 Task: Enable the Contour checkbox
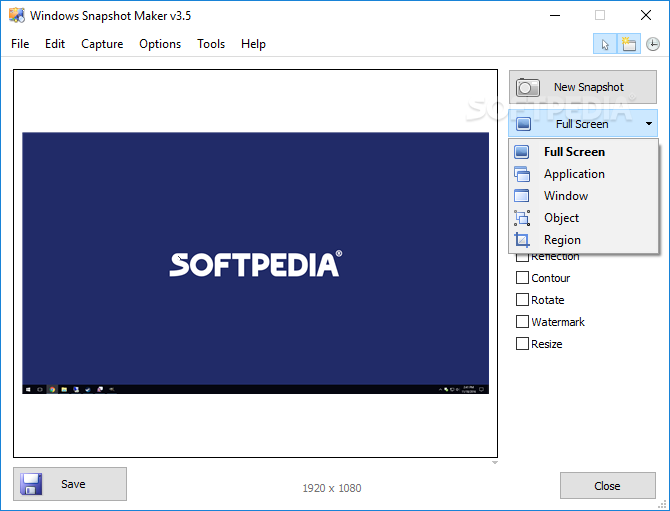click(x=522, y=278)
